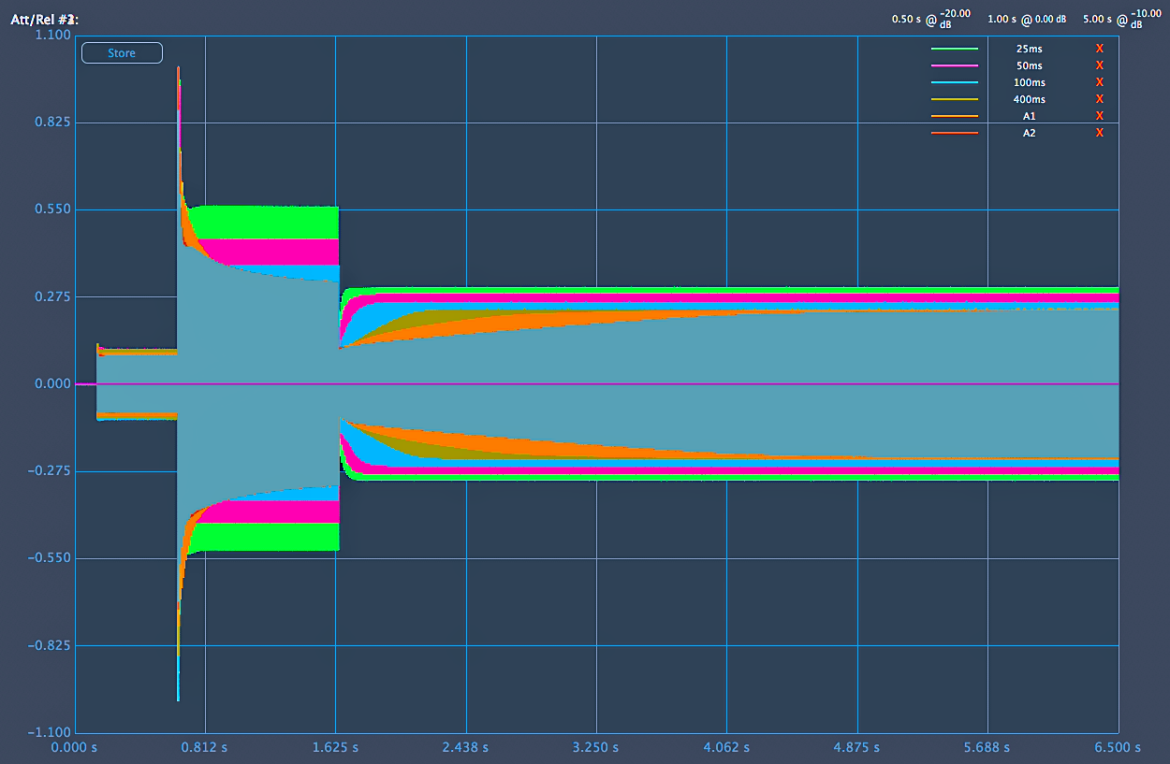Click the 4.875 s time axis label
This screenshot has height=764, width=1170.
(857, 748)
